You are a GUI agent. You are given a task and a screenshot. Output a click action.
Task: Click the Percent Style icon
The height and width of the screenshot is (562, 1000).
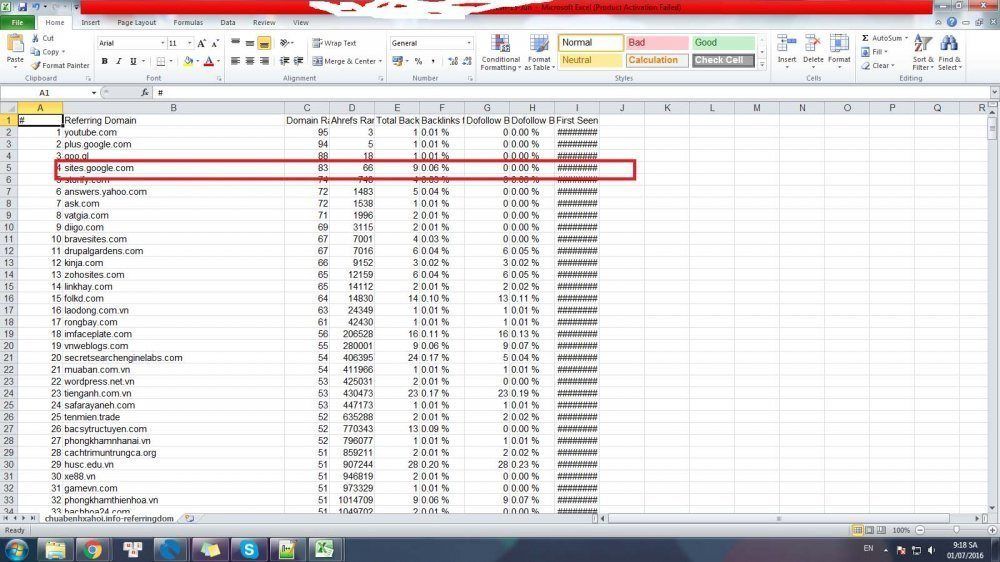(x=418, y=61)
